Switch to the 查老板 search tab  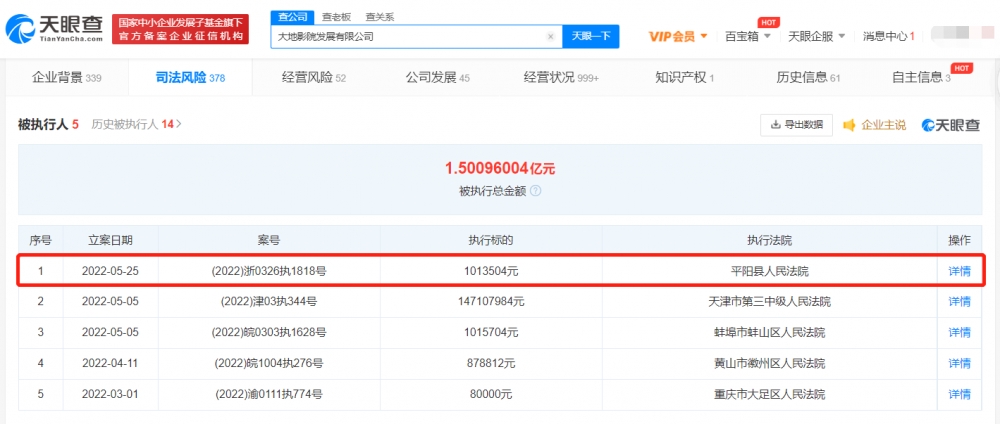click(335, 17)
